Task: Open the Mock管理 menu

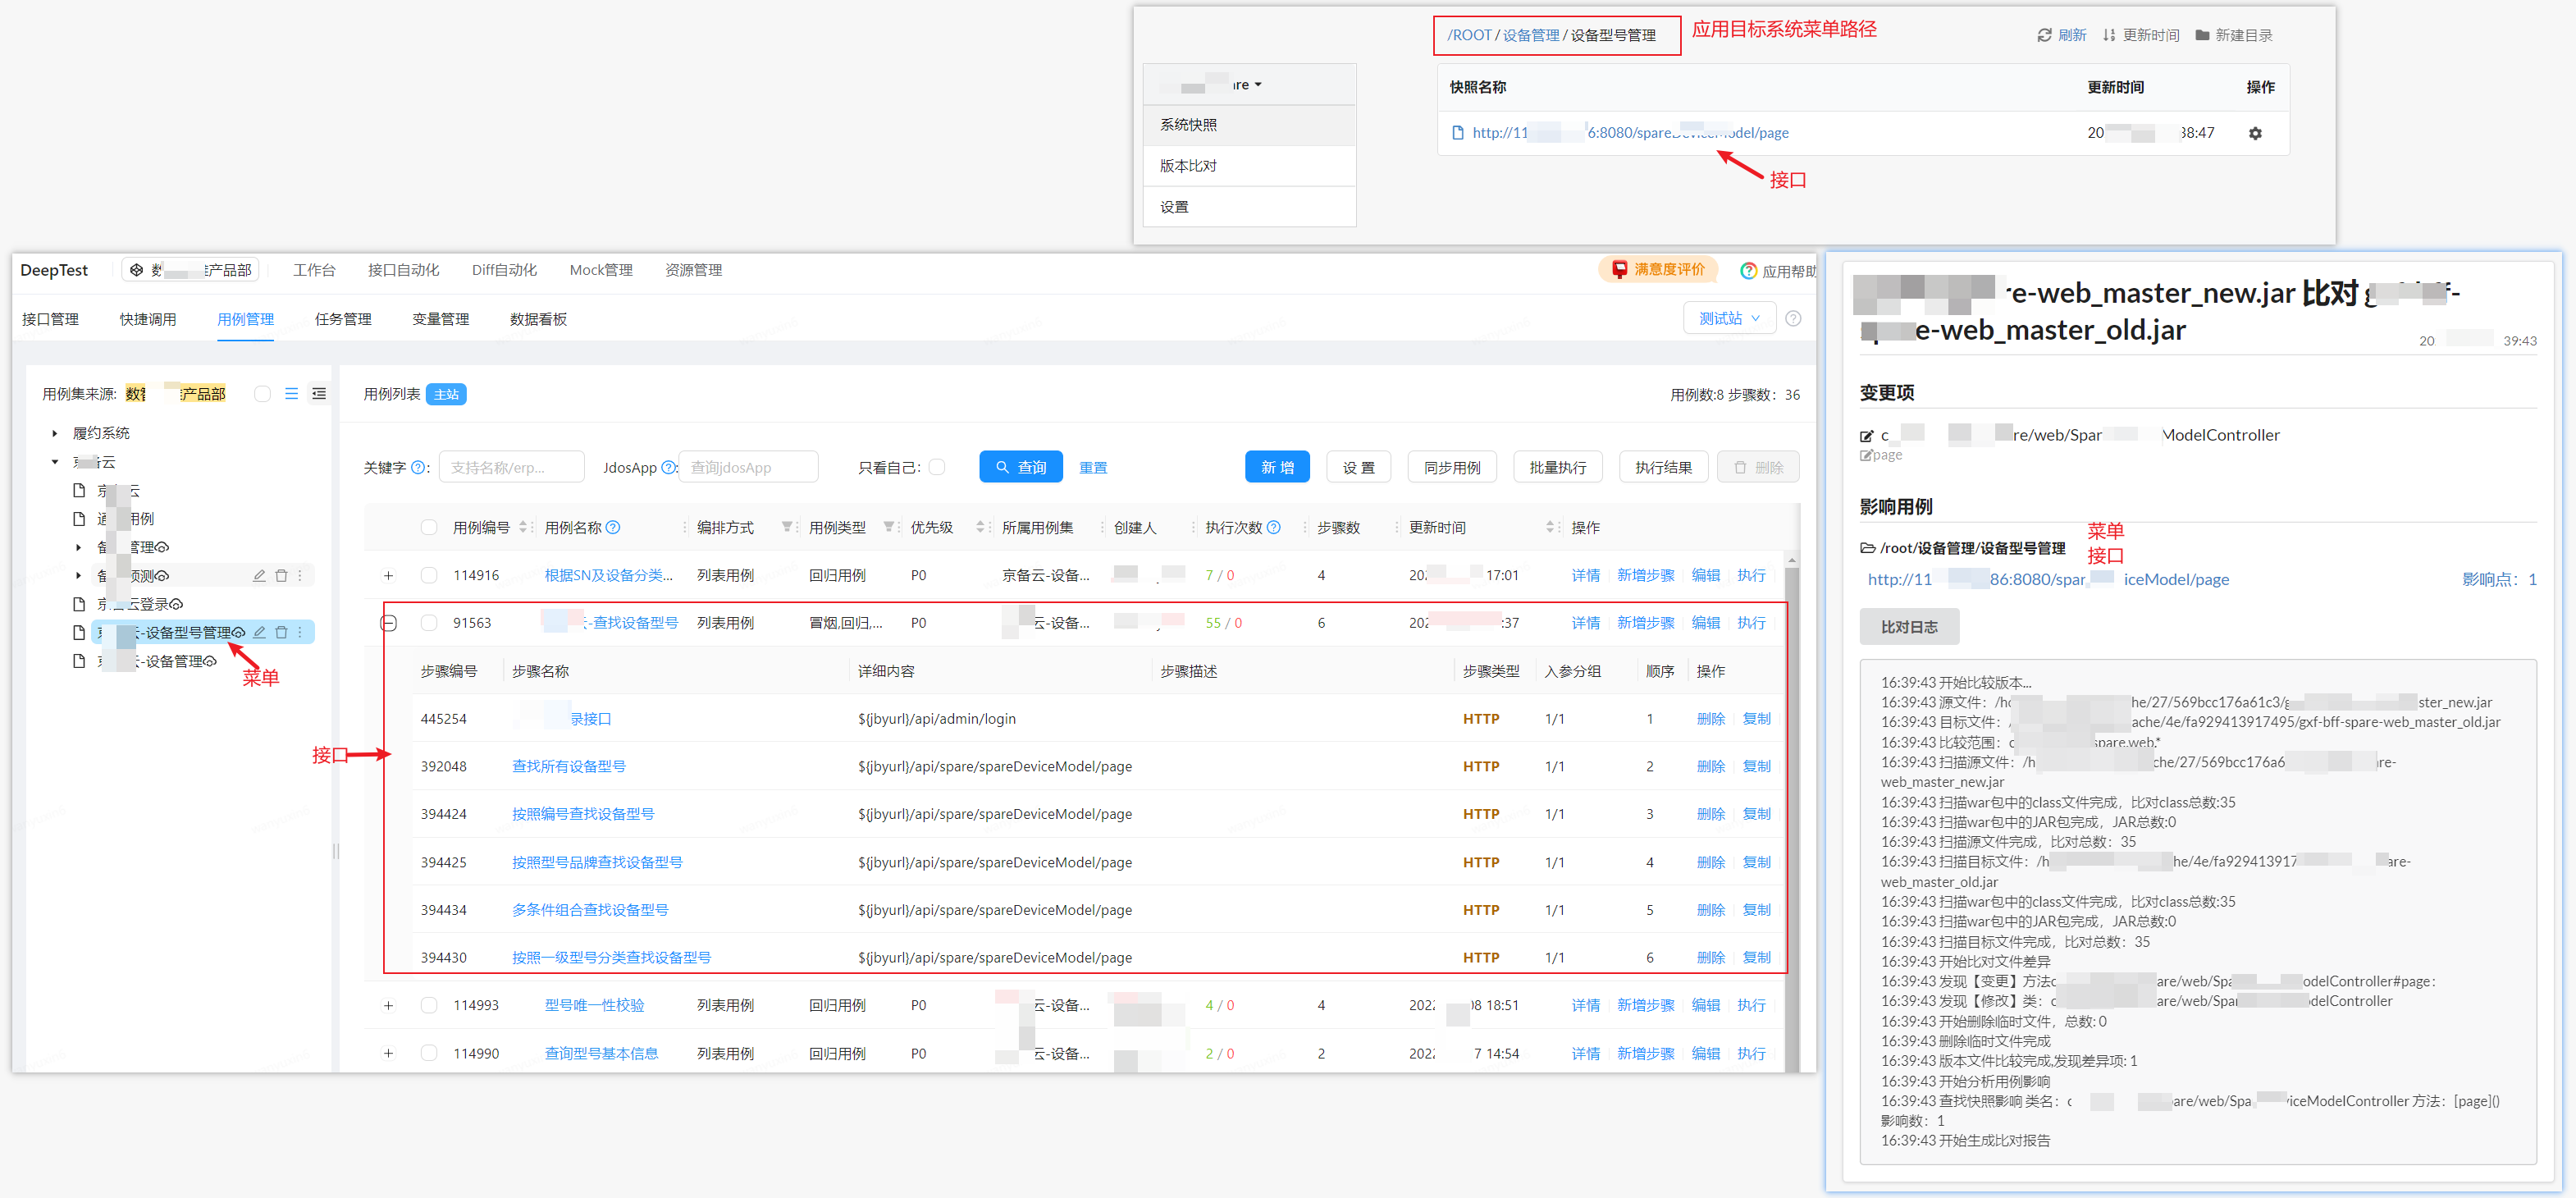Action: (x=601, y=270)
